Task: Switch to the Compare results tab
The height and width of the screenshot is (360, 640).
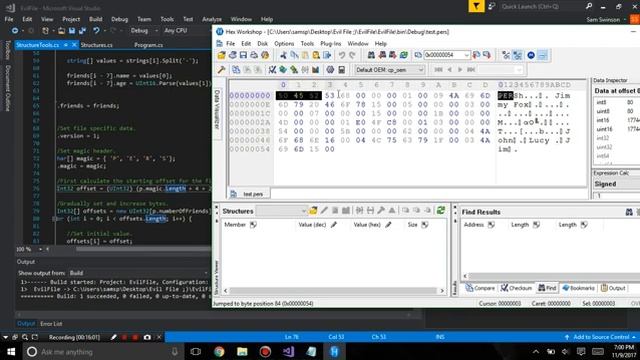Action: click(480, 288)
